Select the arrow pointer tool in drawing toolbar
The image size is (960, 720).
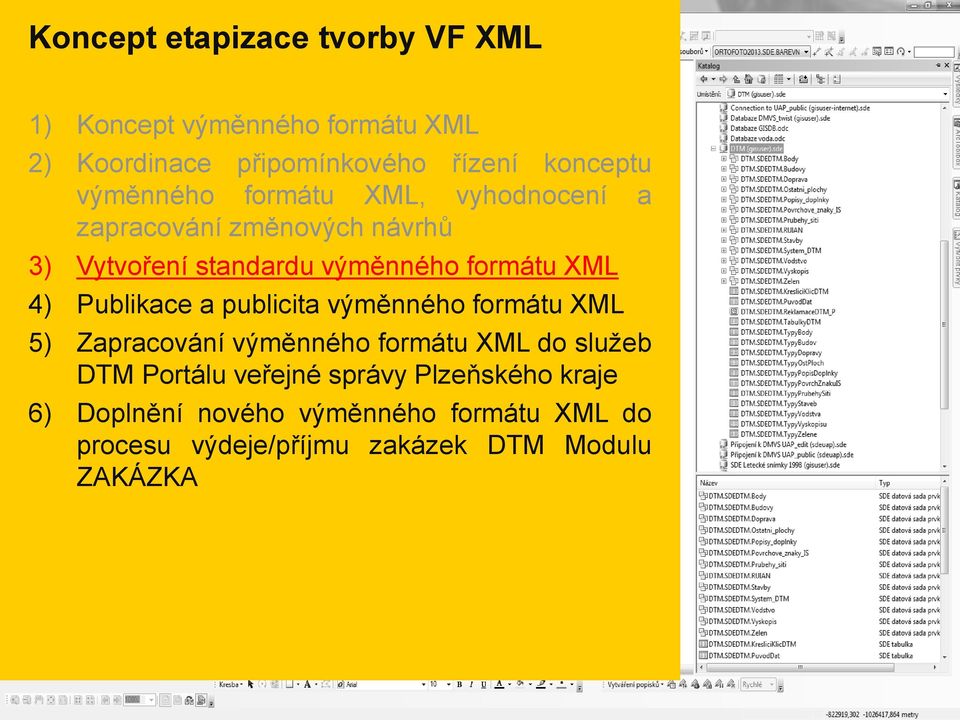(x=250, y=684)
